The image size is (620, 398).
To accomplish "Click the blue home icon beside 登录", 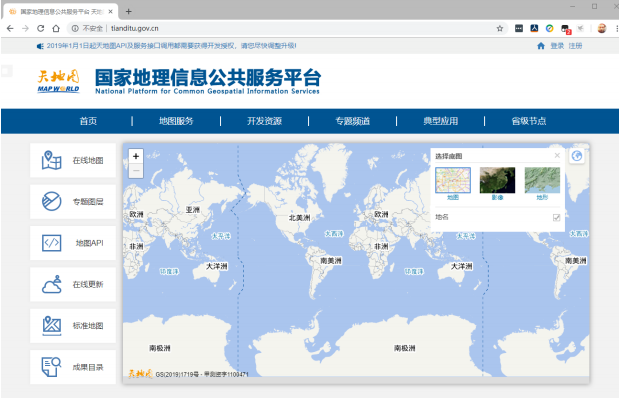I will [541, 46].
